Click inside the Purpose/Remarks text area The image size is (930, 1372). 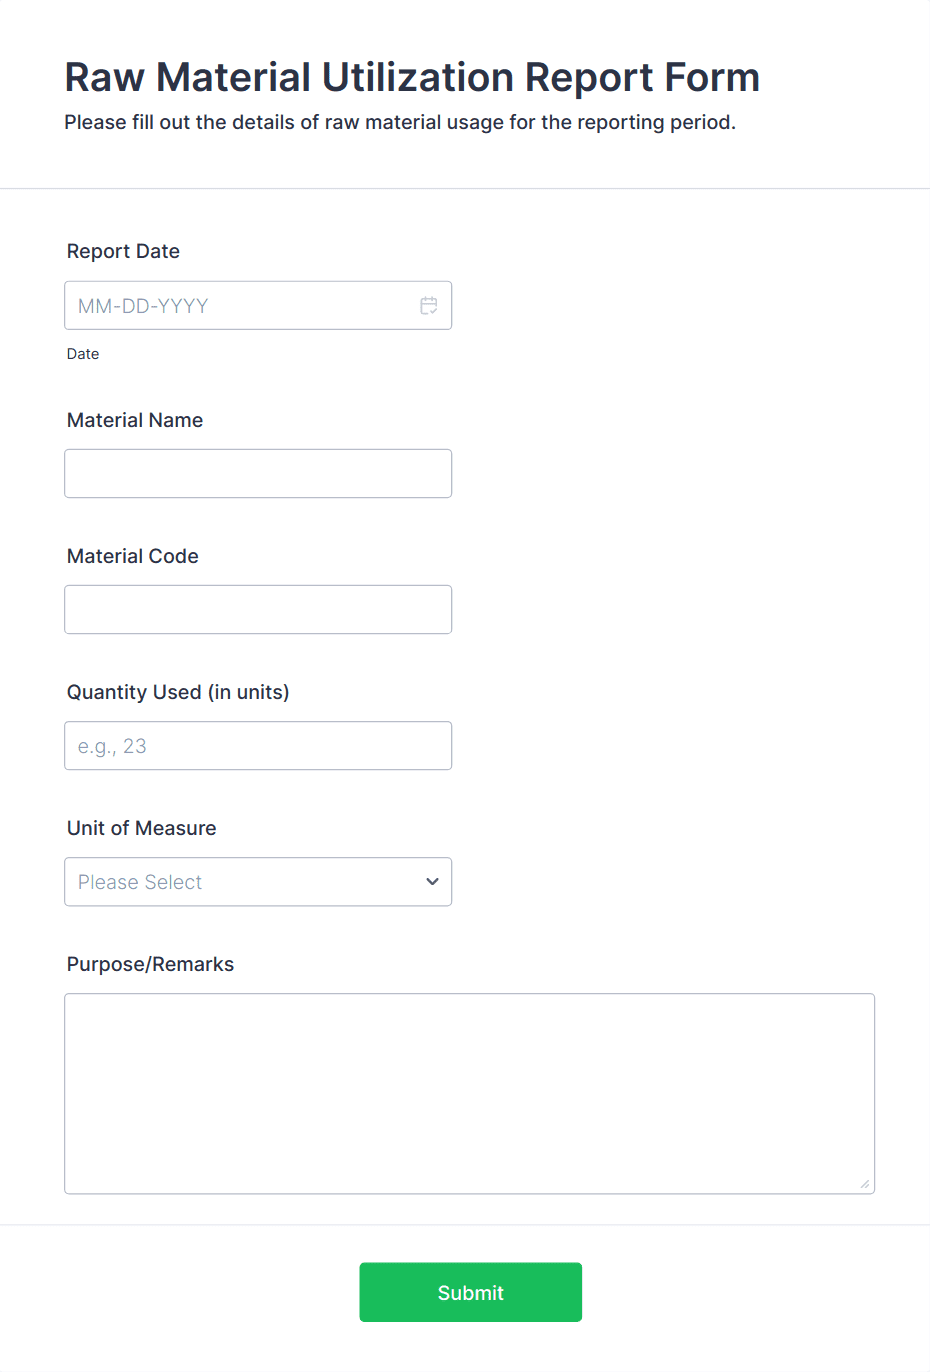469,1093
